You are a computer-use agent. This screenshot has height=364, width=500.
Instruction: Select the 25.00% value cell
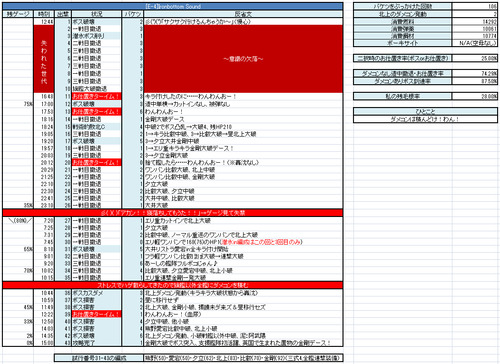(475, 58)
